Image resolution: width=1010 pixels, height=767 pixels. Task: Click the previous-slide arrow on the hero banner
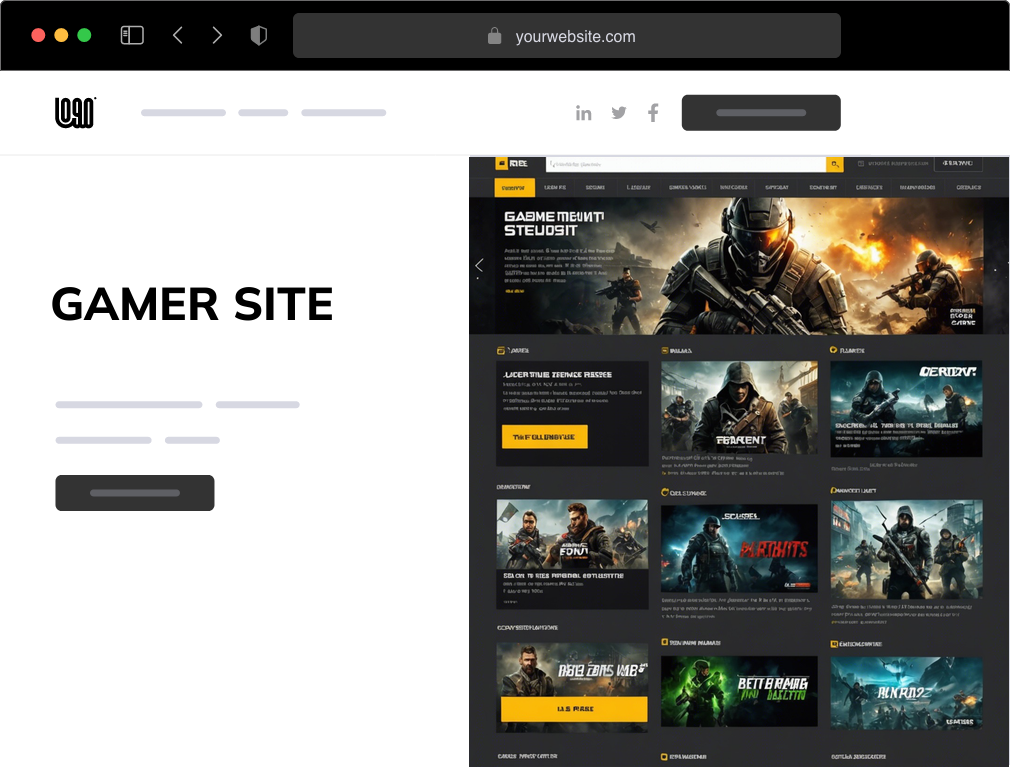479,265
